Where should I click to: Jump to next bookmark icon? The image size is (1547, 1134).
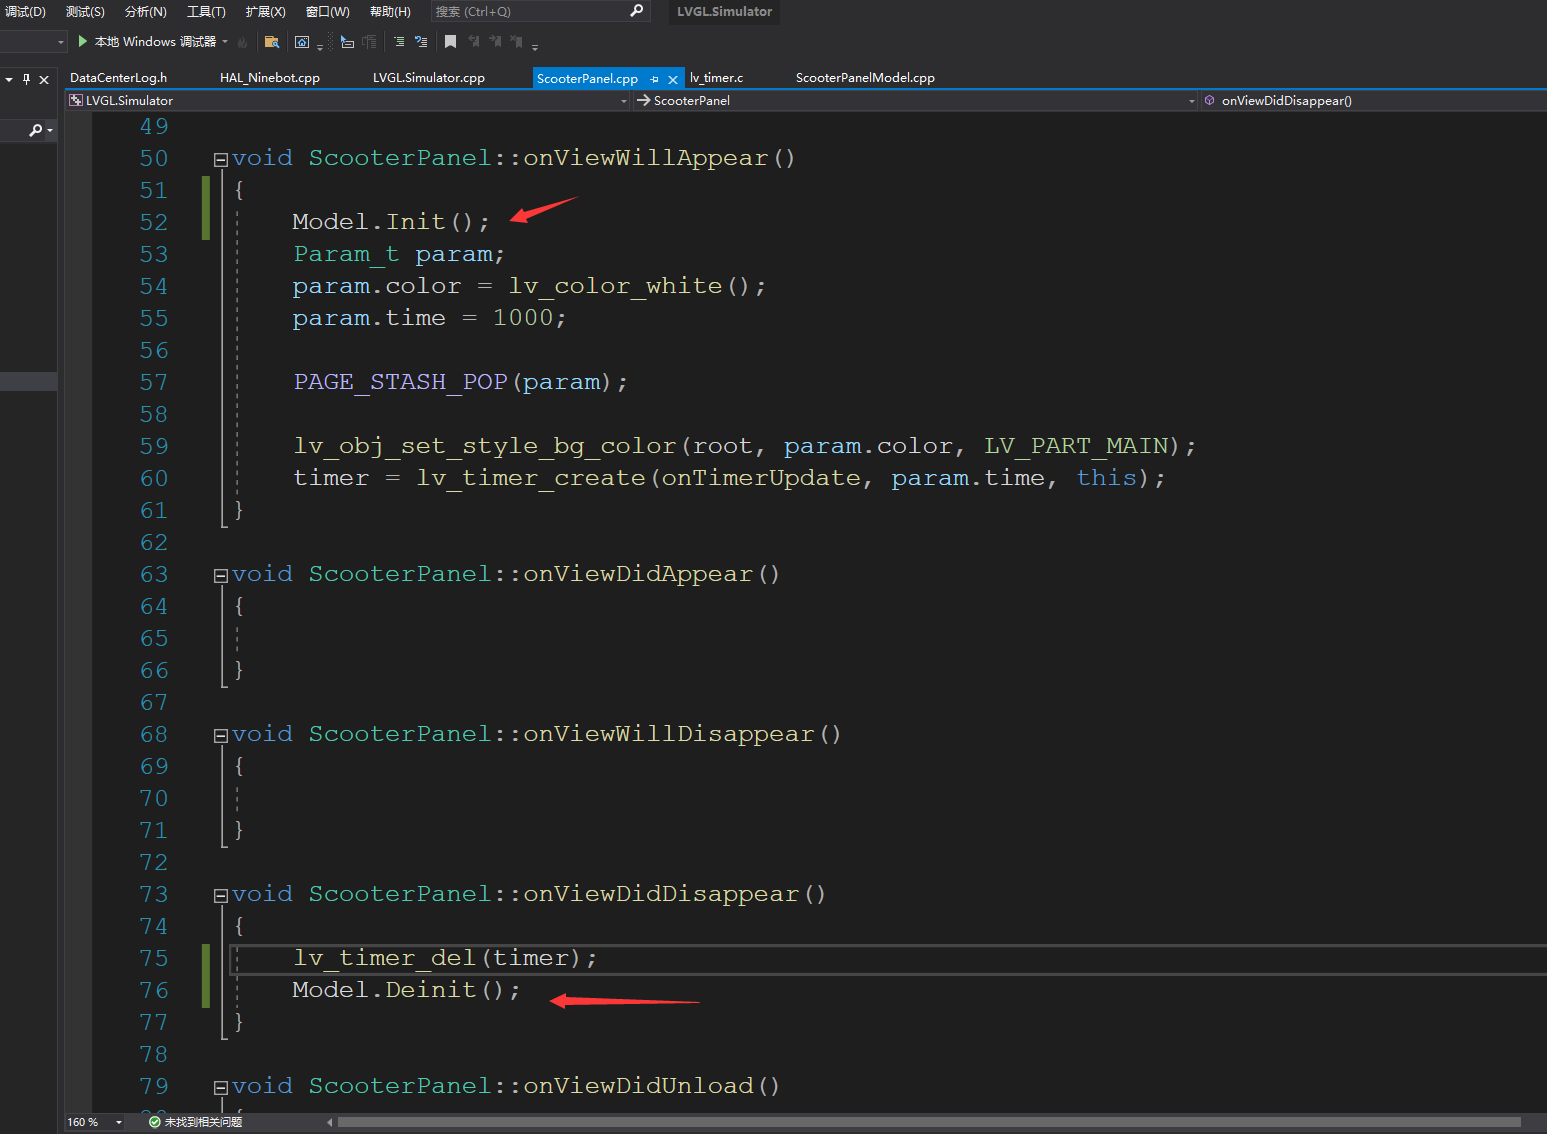pos(497,41)
